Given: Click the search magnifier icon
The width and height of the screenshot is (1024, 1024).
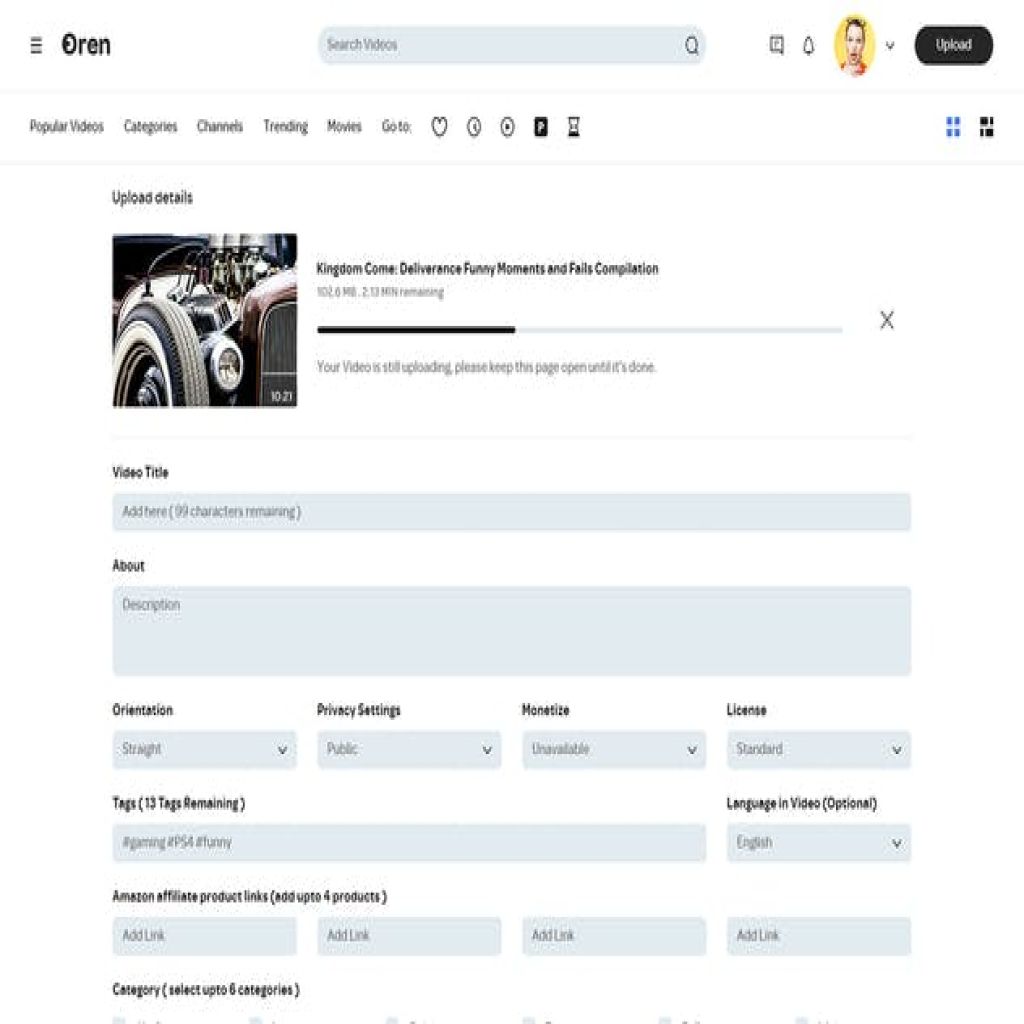Looking at the screenshot, I should pos(692,46).
